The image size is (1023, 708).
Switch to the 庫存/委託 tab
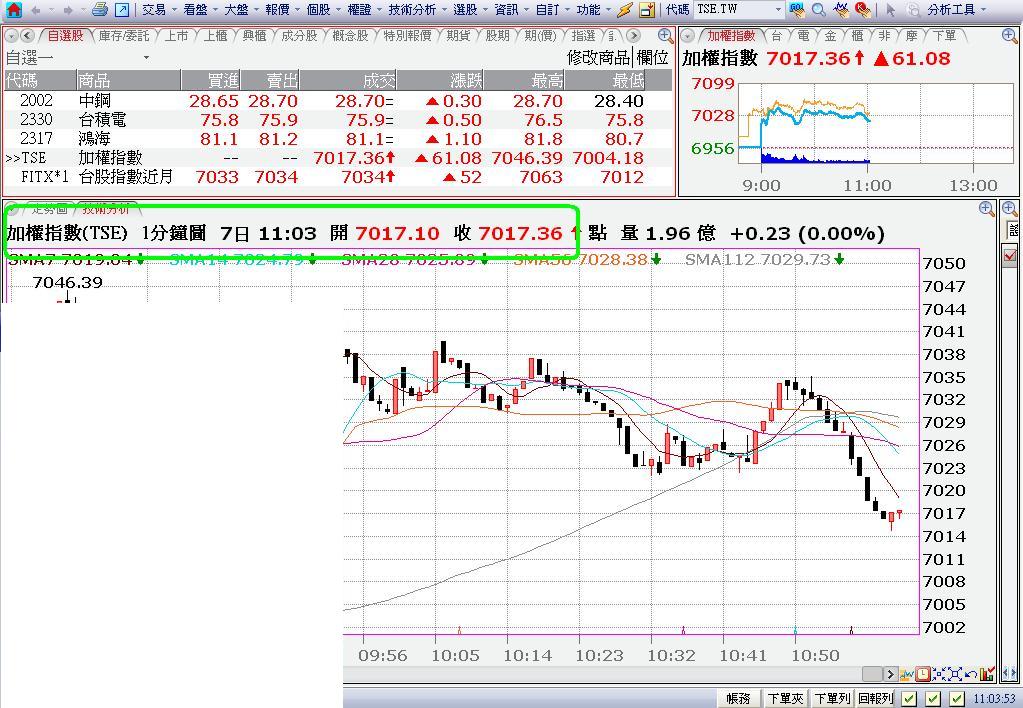(124, 36)
